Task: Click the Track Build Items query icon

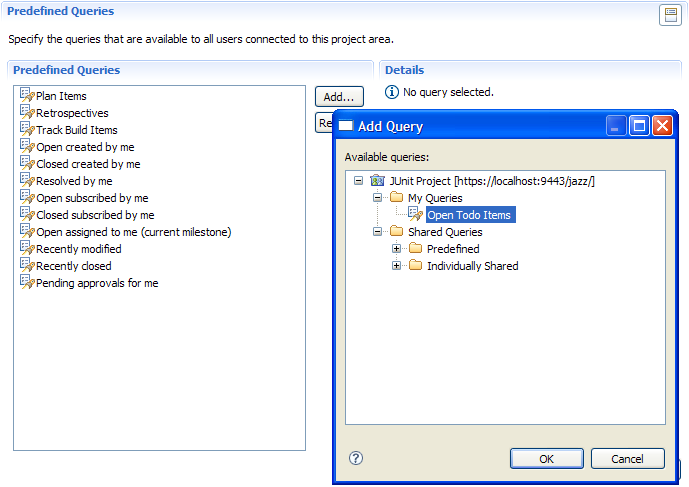Action: pyautogui.click(x=27, y=129)
